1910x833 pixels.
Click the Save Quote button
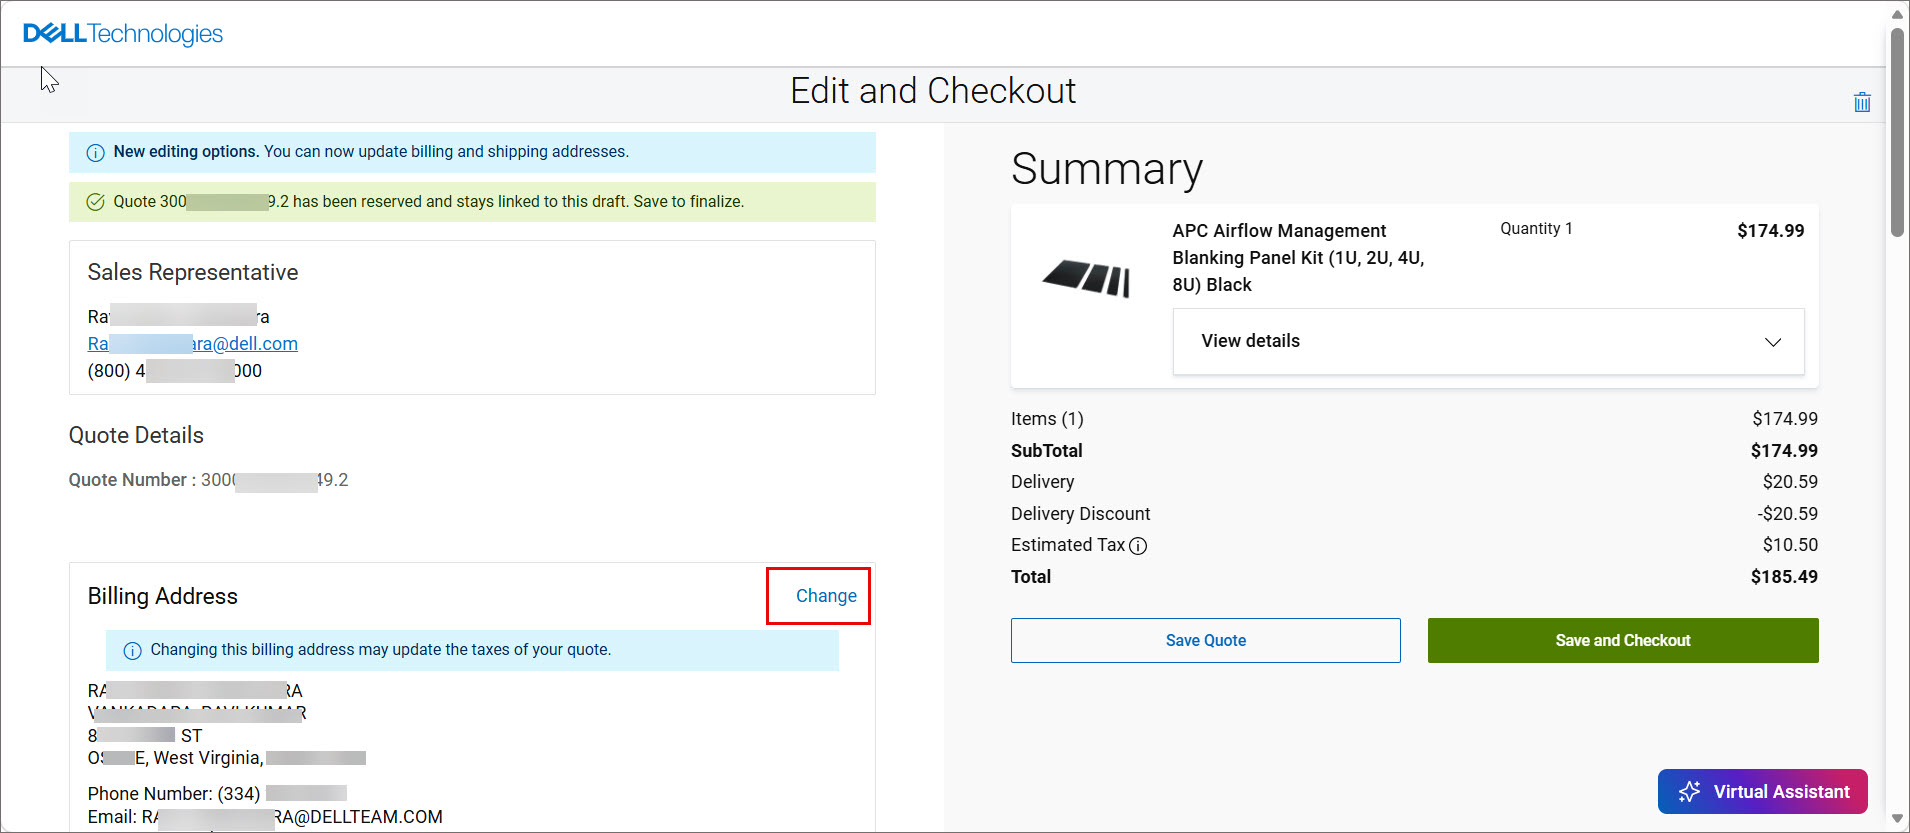pos(1206,641)
